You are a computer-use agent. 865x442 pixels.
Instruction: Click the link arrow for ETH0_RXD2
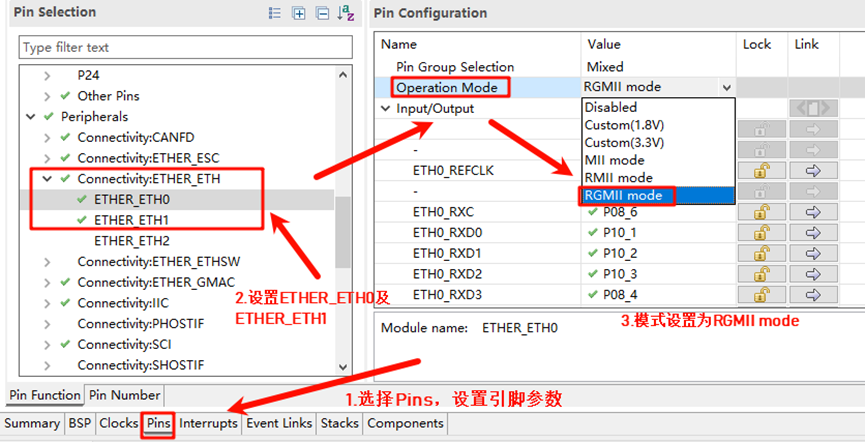812,274
